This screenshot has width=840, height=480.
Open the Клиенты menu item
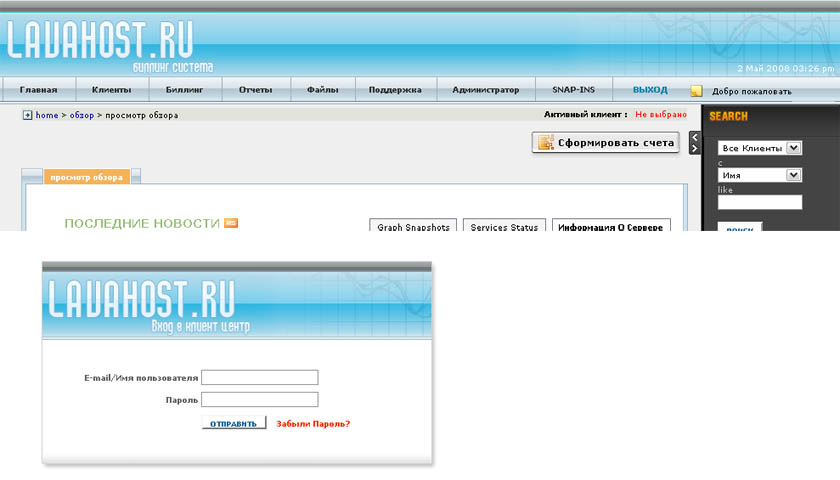[x=111, y=89]
